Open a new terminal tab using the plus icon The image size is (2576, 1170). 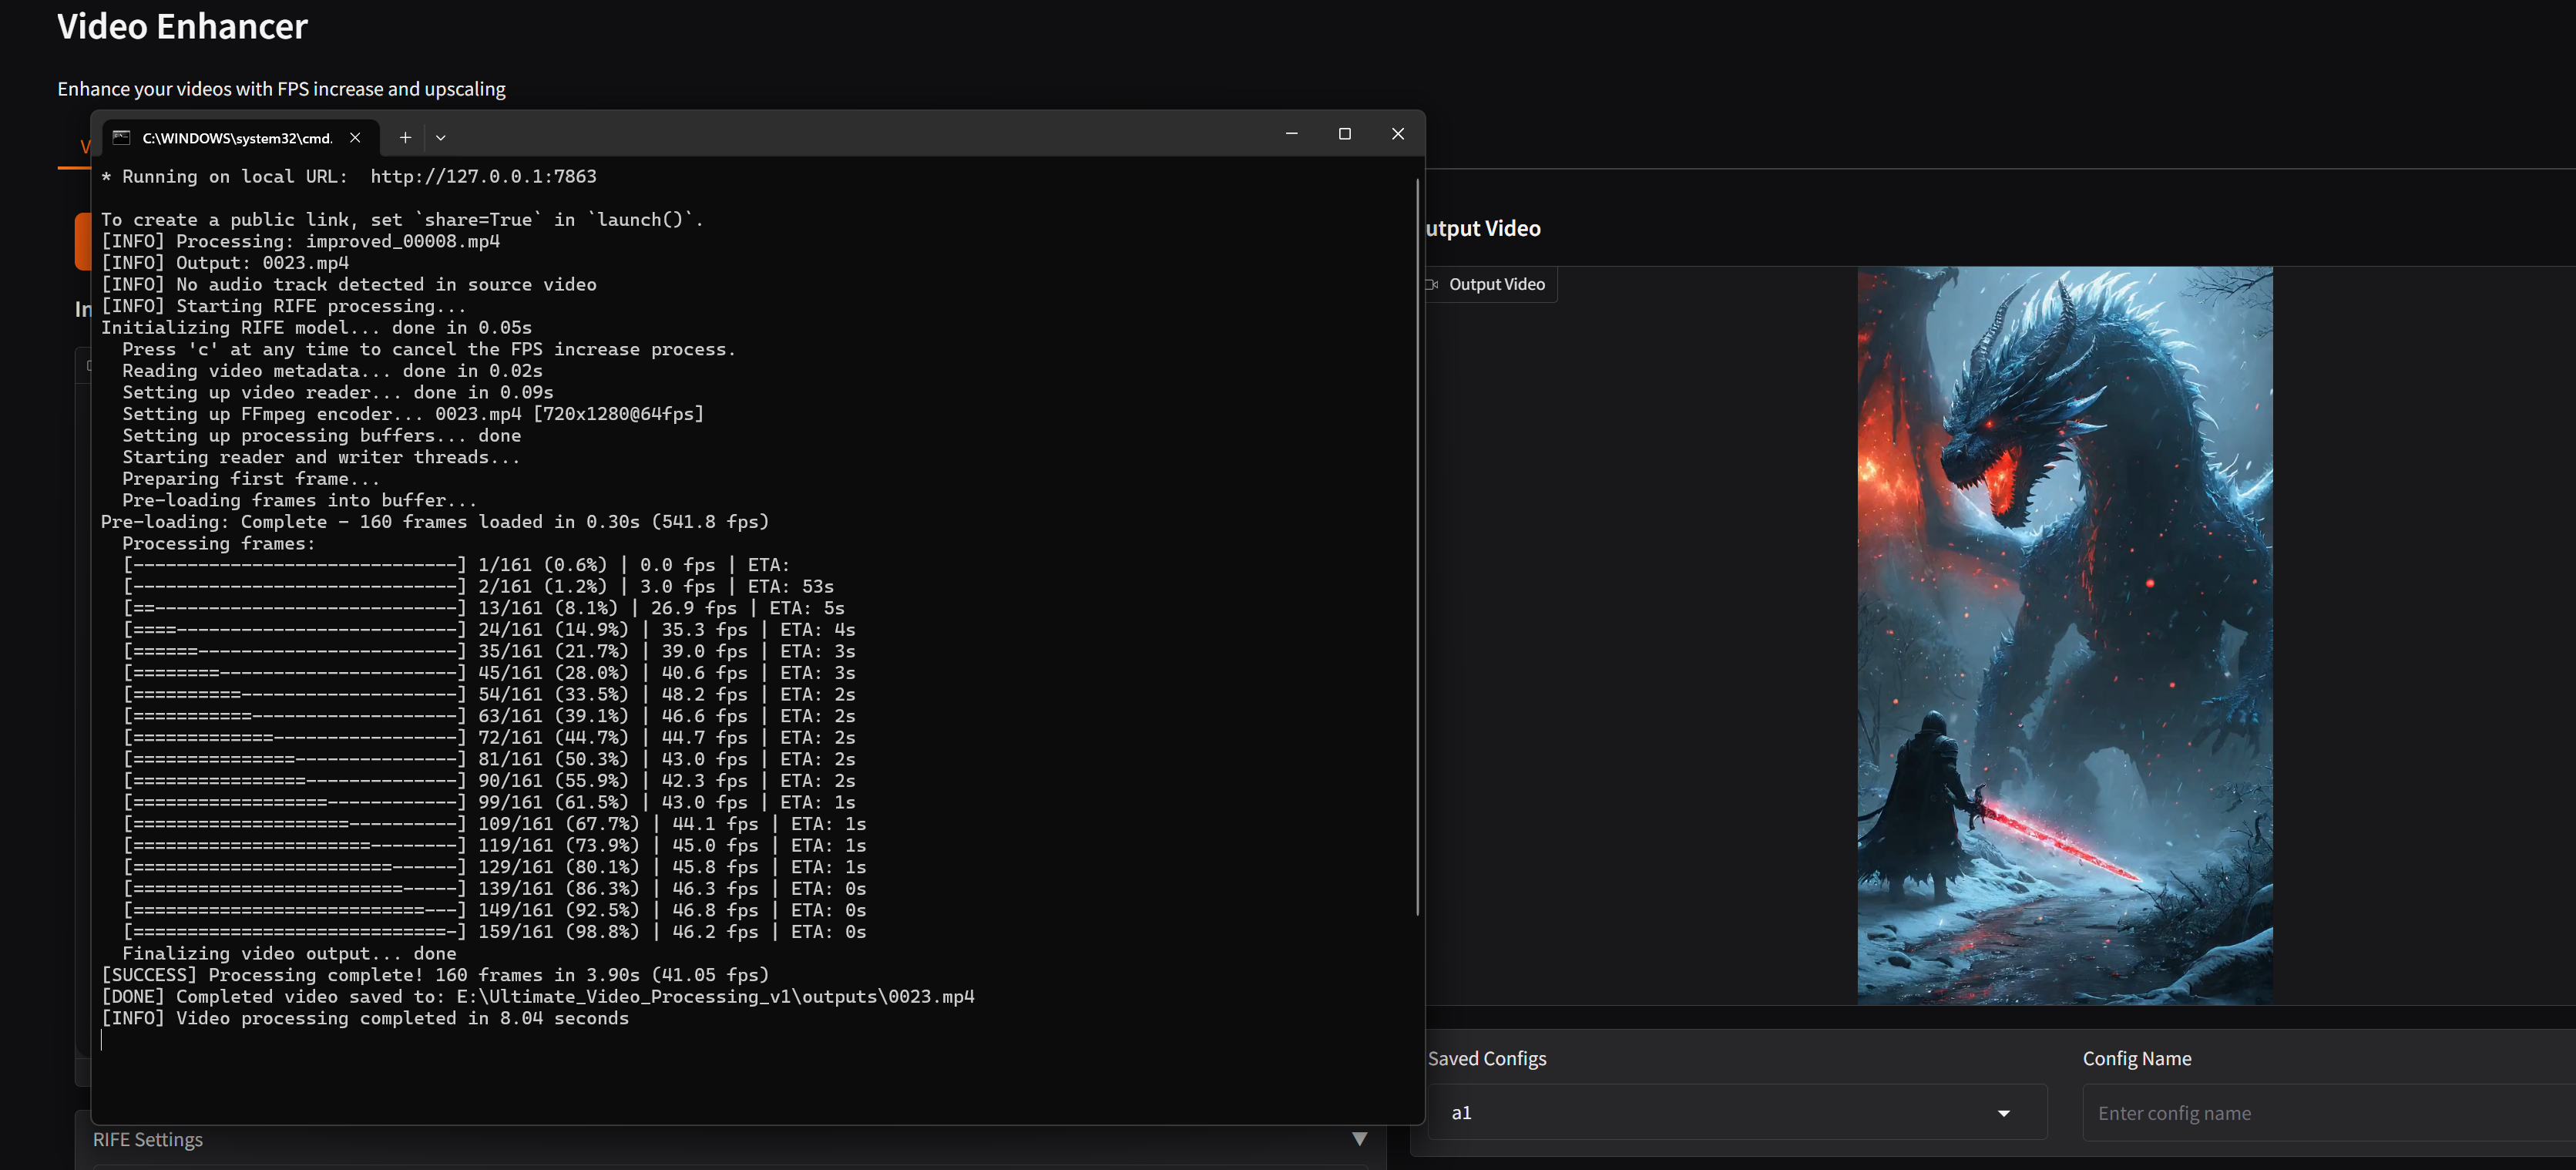point(405,137)
